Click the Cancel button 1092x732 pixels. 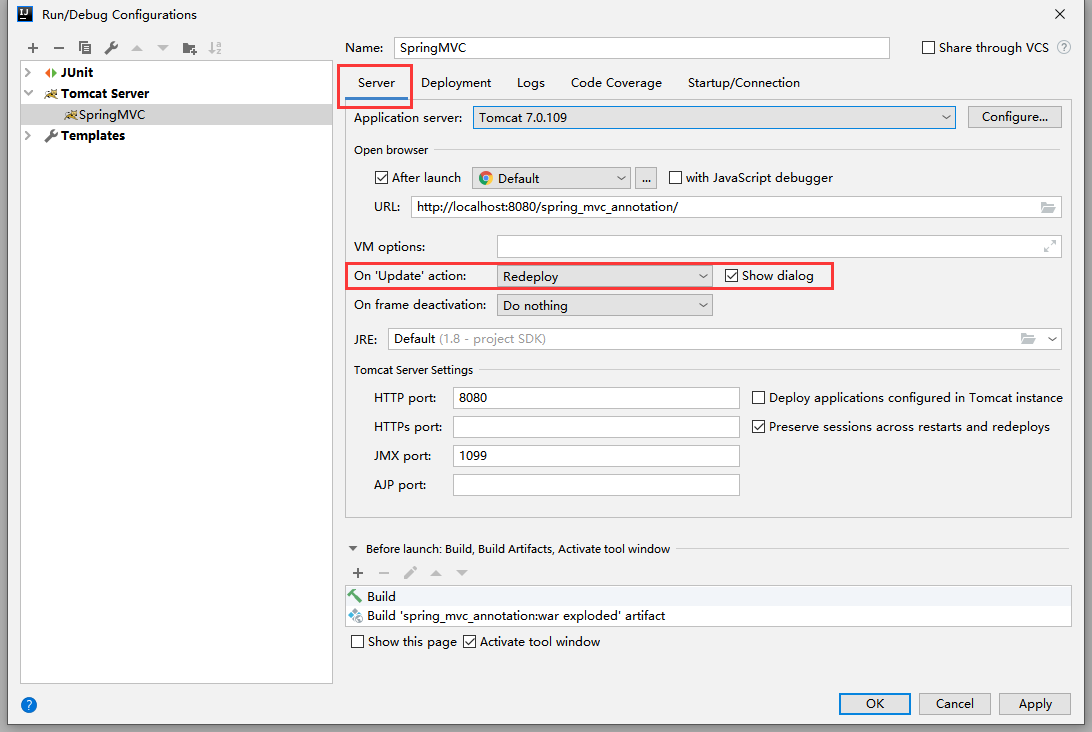955,704
